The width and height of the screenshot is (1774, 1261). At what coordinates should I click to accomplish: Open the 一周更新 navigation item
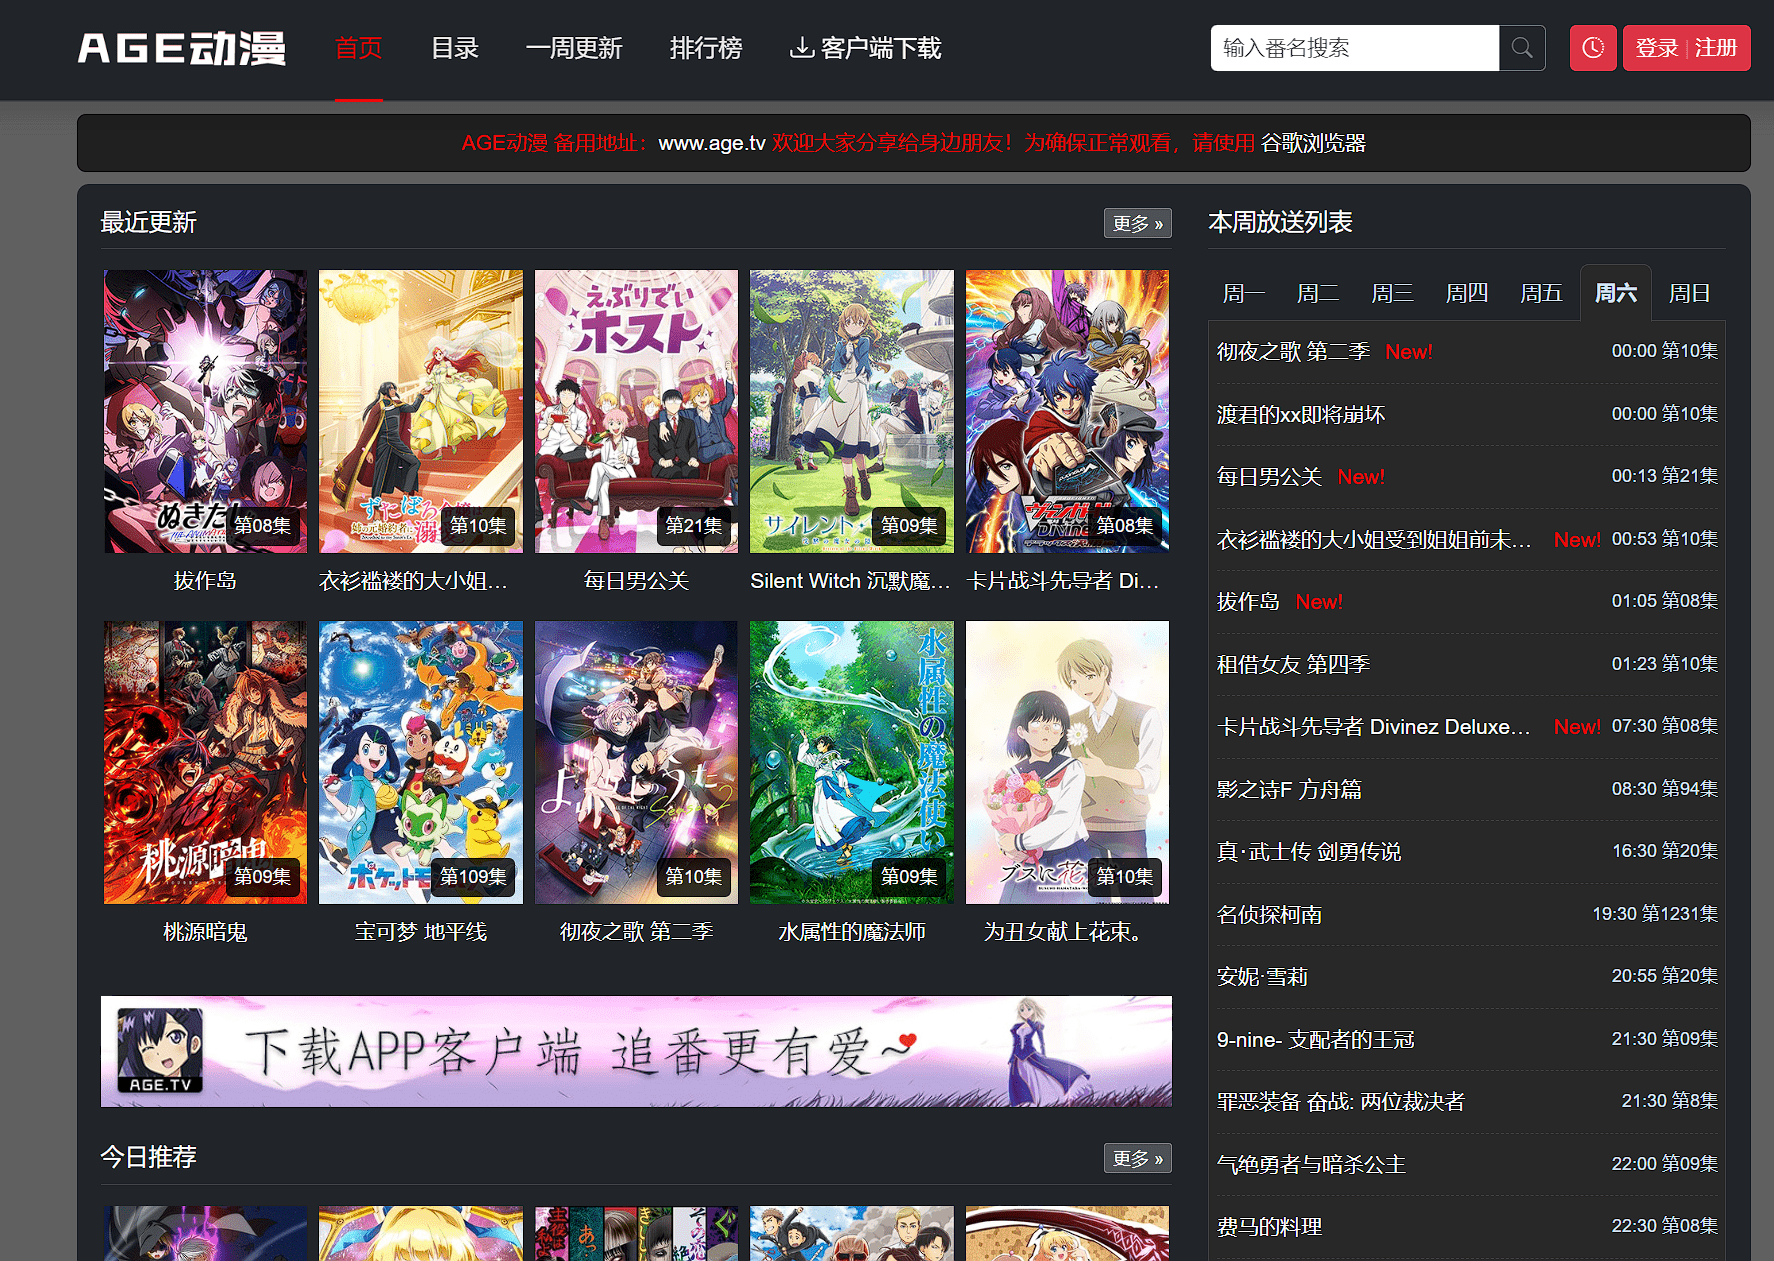[x=574, y=48]
